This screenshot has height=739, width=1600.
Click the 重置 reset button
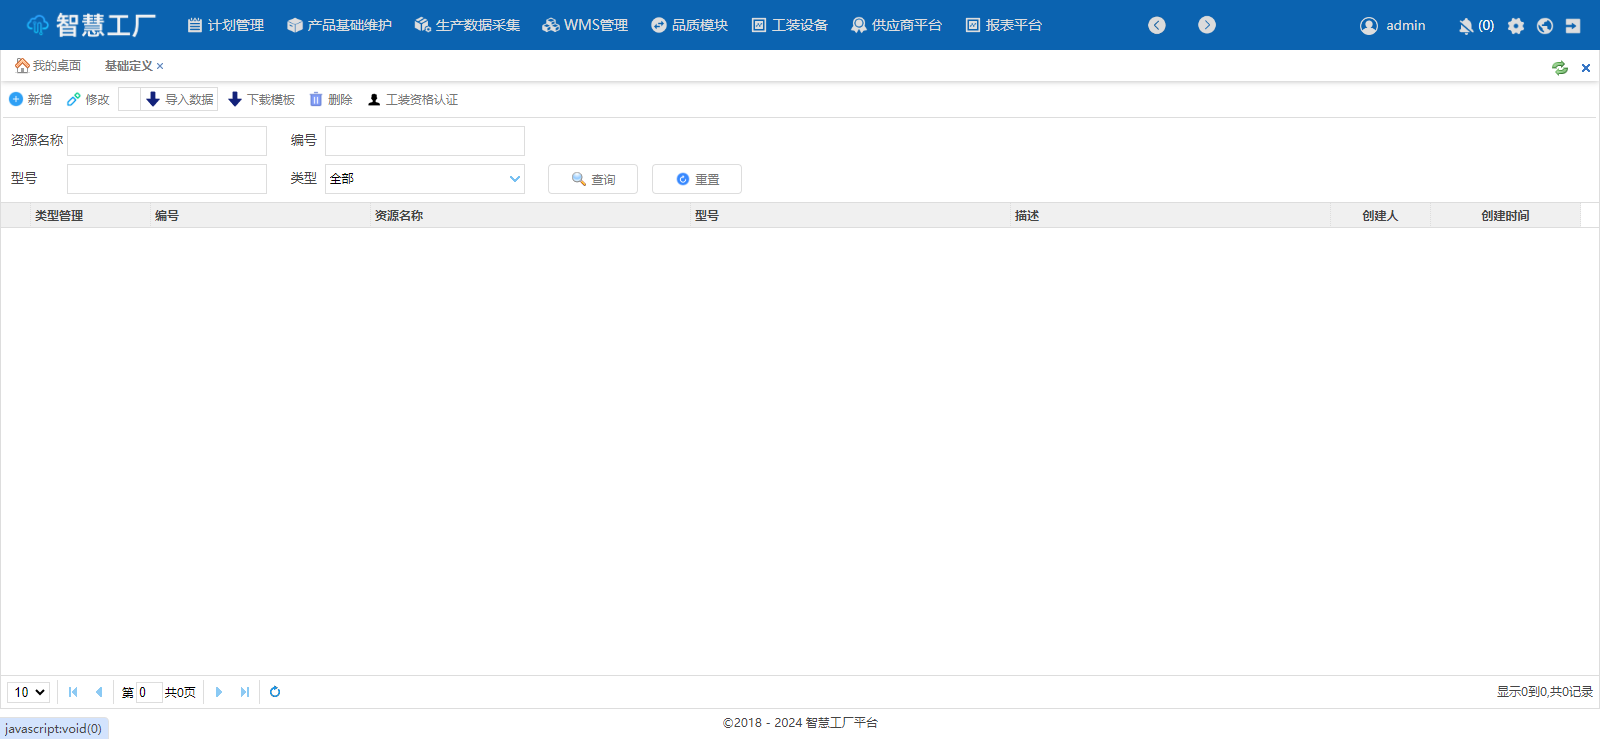click(x=697, y=179)
